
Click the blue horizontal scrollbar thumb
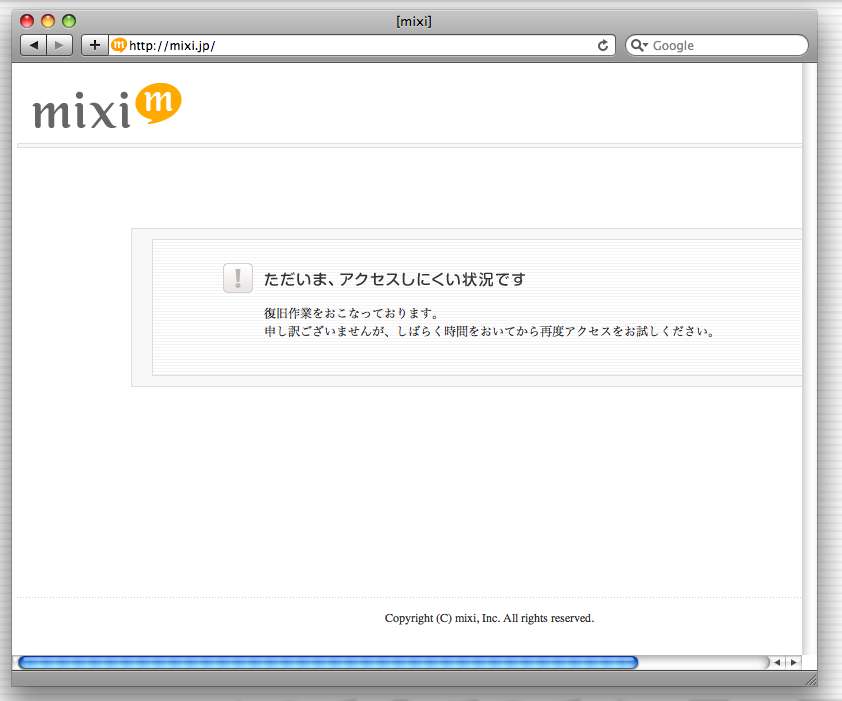328,662
